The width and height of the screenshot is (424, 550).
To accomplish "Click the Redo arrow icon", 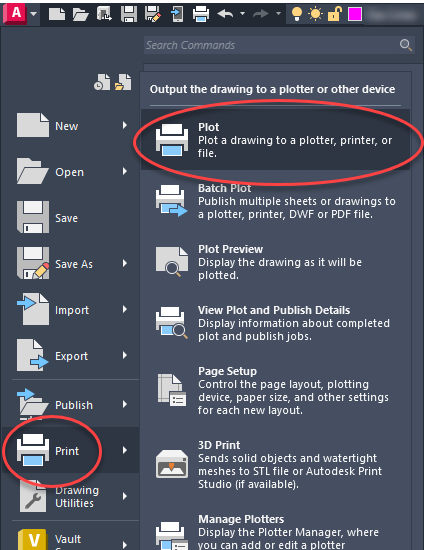I will [x=260, y=14].
